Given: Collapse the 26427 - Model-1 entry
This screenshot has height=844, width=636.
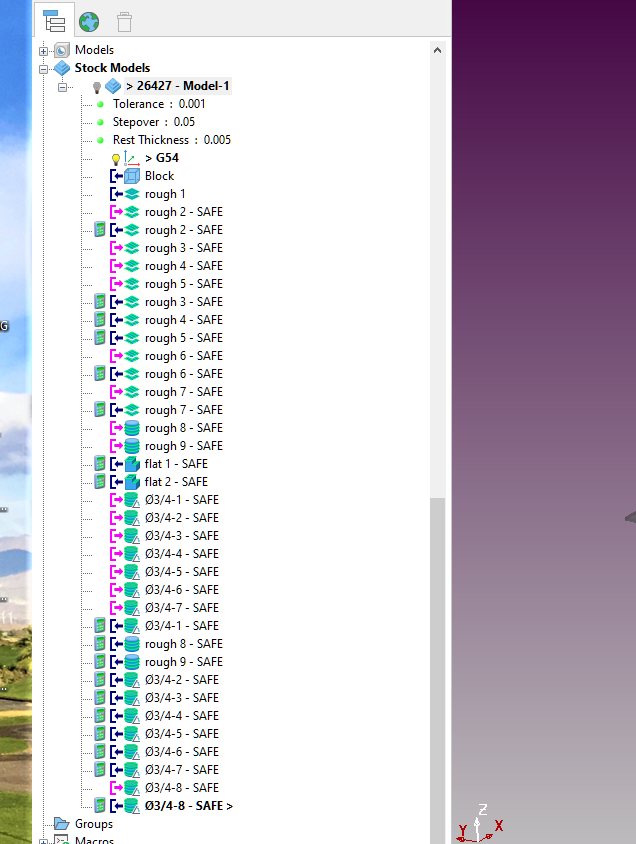Looking at the screenshot, I should point(62,87).
